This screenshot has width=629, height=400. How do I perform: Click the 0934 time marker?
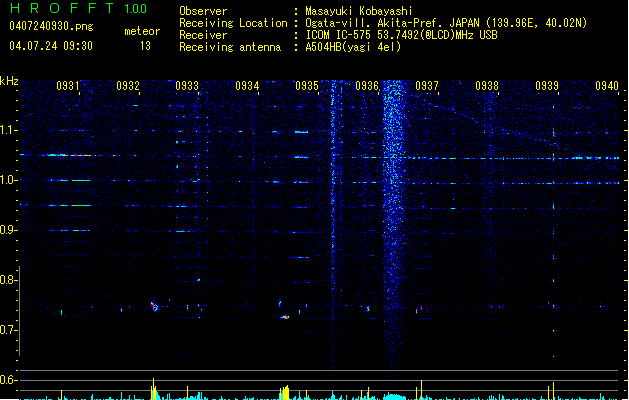tap(247, 86)
